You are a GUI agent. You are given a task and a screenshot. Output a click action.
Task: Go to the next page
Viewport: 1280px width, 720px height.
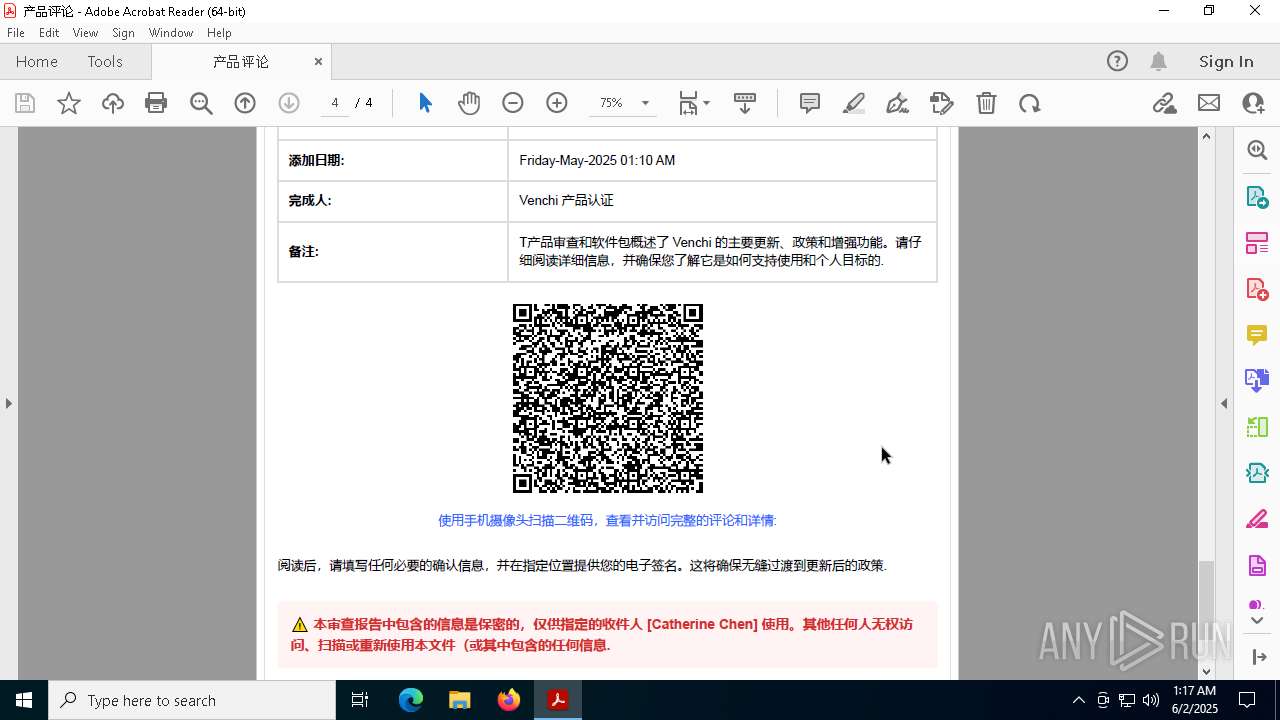(x=289, y=103)
